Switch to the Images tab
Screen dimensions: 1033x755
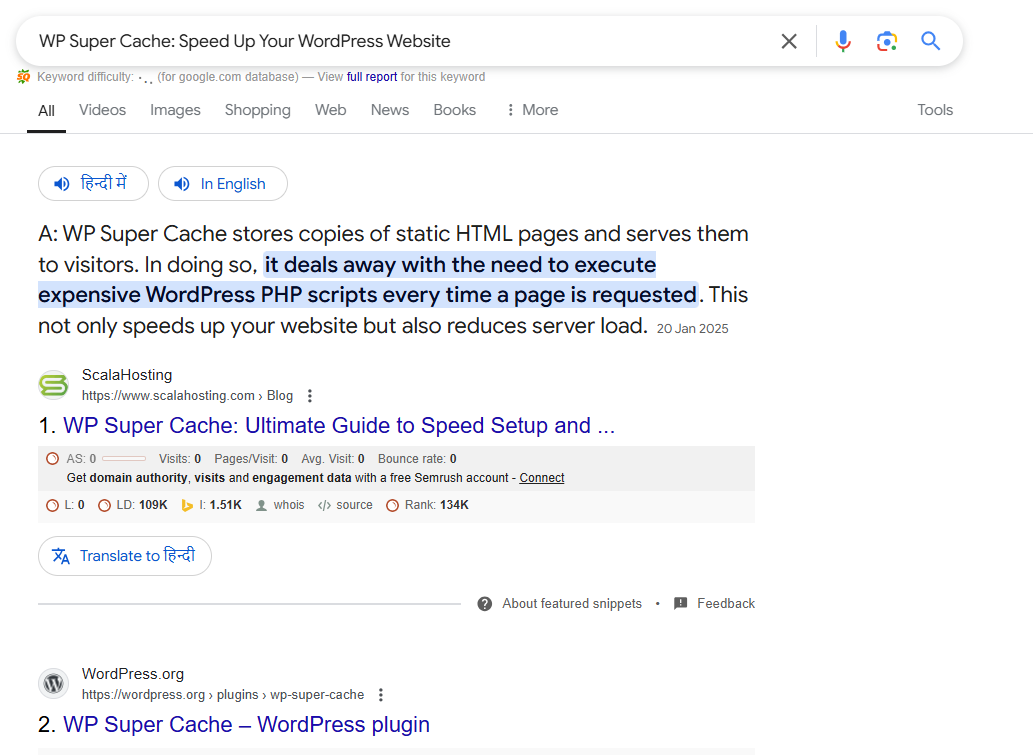coord(175,110)
